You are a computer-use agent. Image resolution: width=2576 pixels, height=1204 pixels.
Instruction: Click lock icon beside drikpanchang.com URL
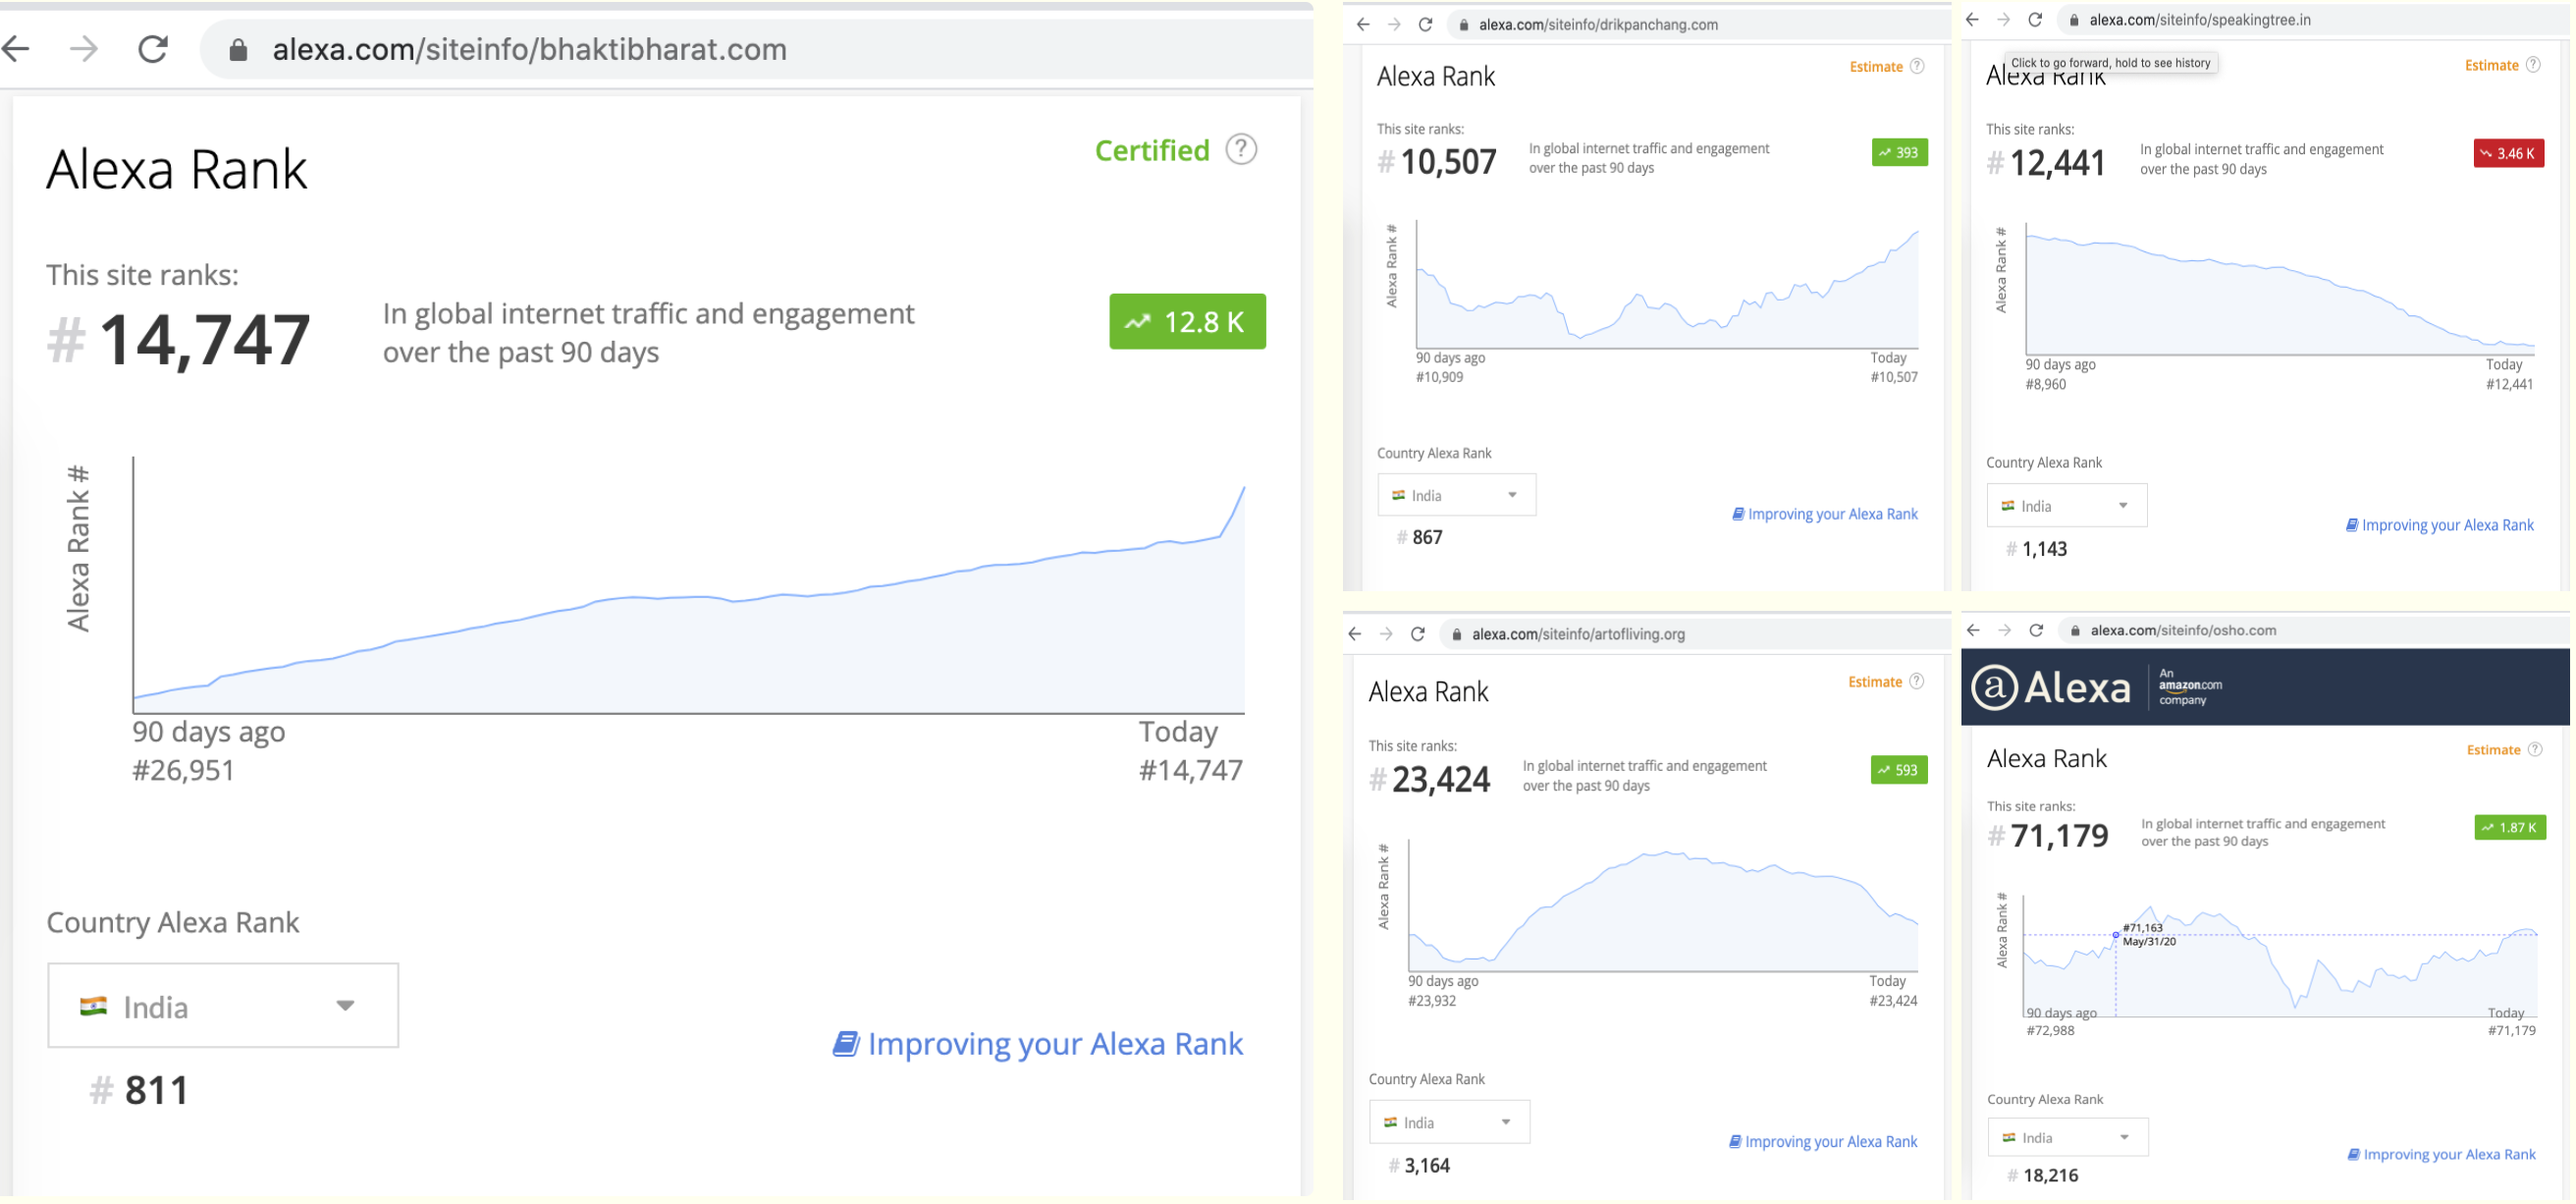1464,25
